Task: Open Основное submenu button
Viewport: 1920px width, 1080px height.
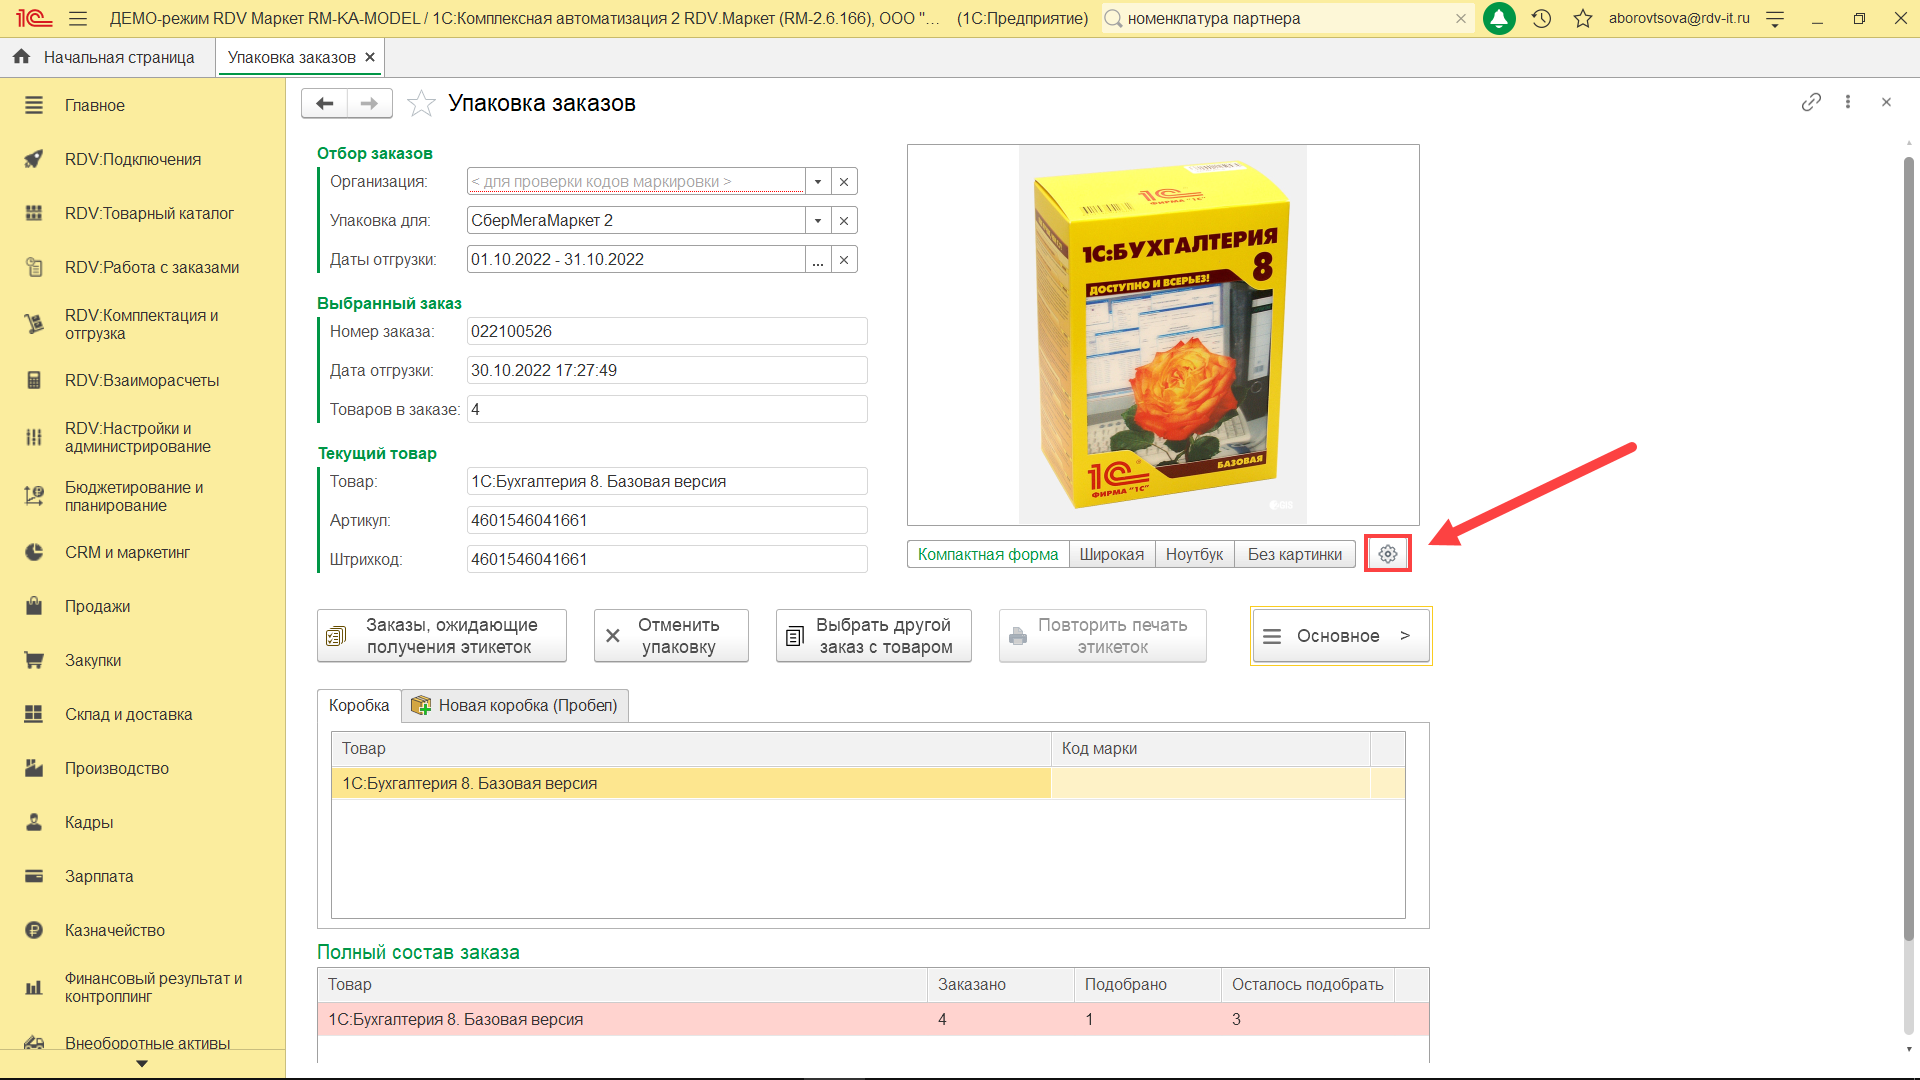Action: (x=1340, y=636)
